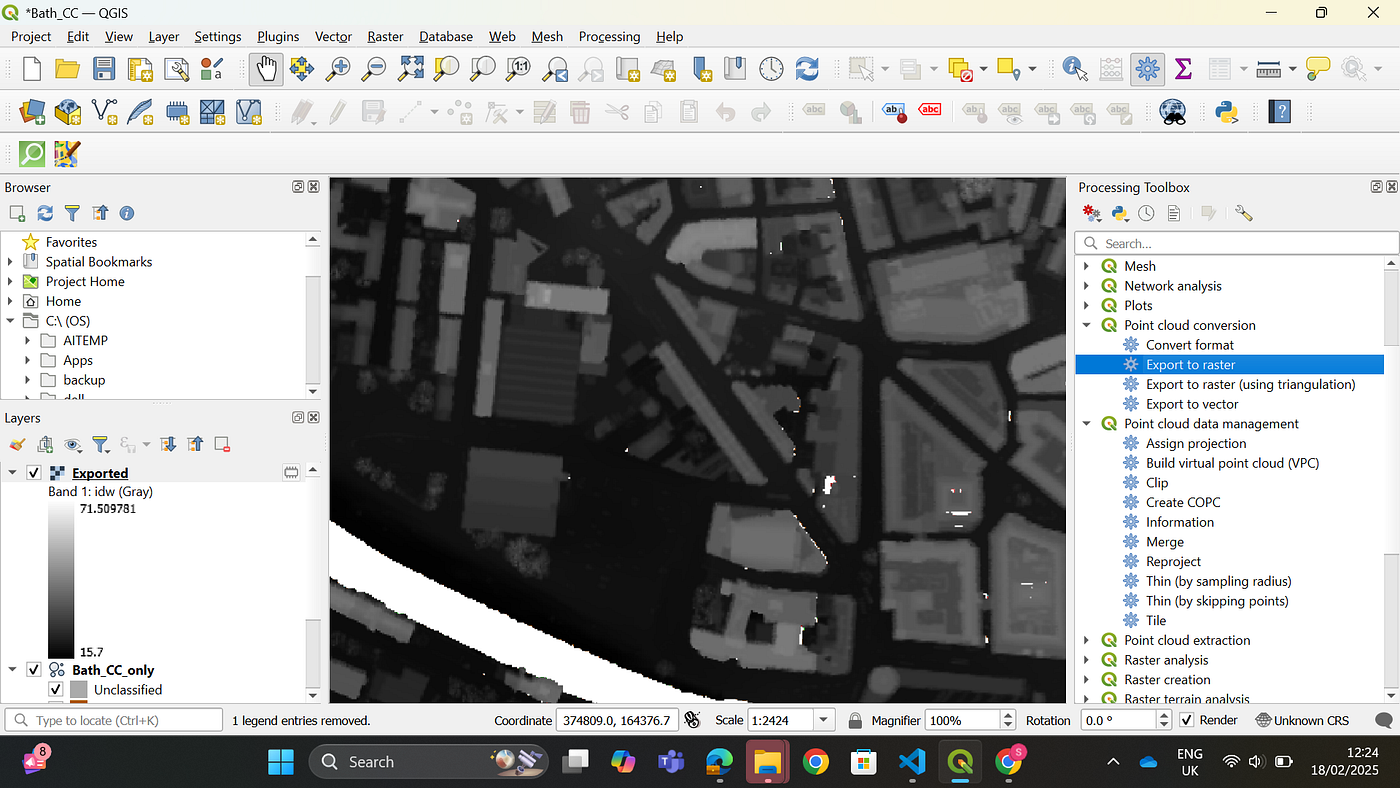Select the Map Tips speech bubble icon
Image resolution: width=1400 pixels, height=788 pixels.
[1318, 69]
